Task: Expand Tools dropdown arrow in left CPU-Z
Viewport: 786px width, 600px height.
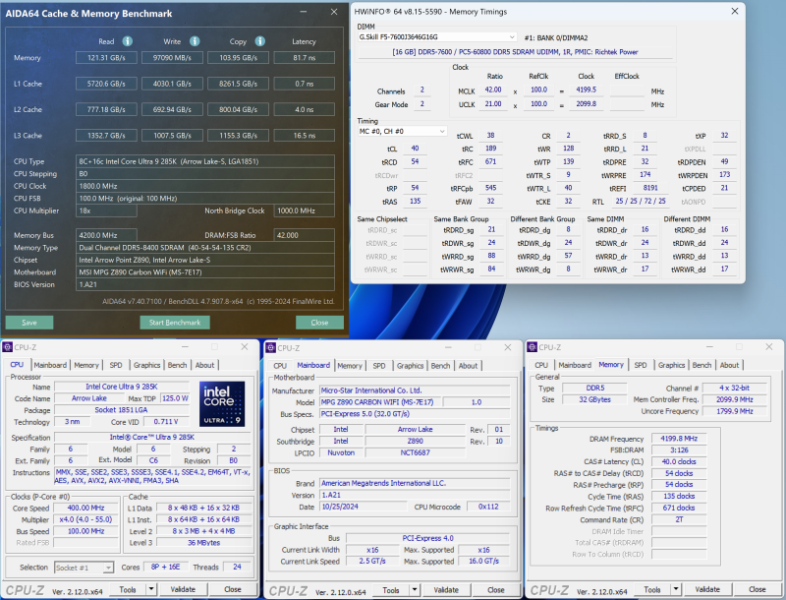Action: pyautogui.click(x=151, y=589)
